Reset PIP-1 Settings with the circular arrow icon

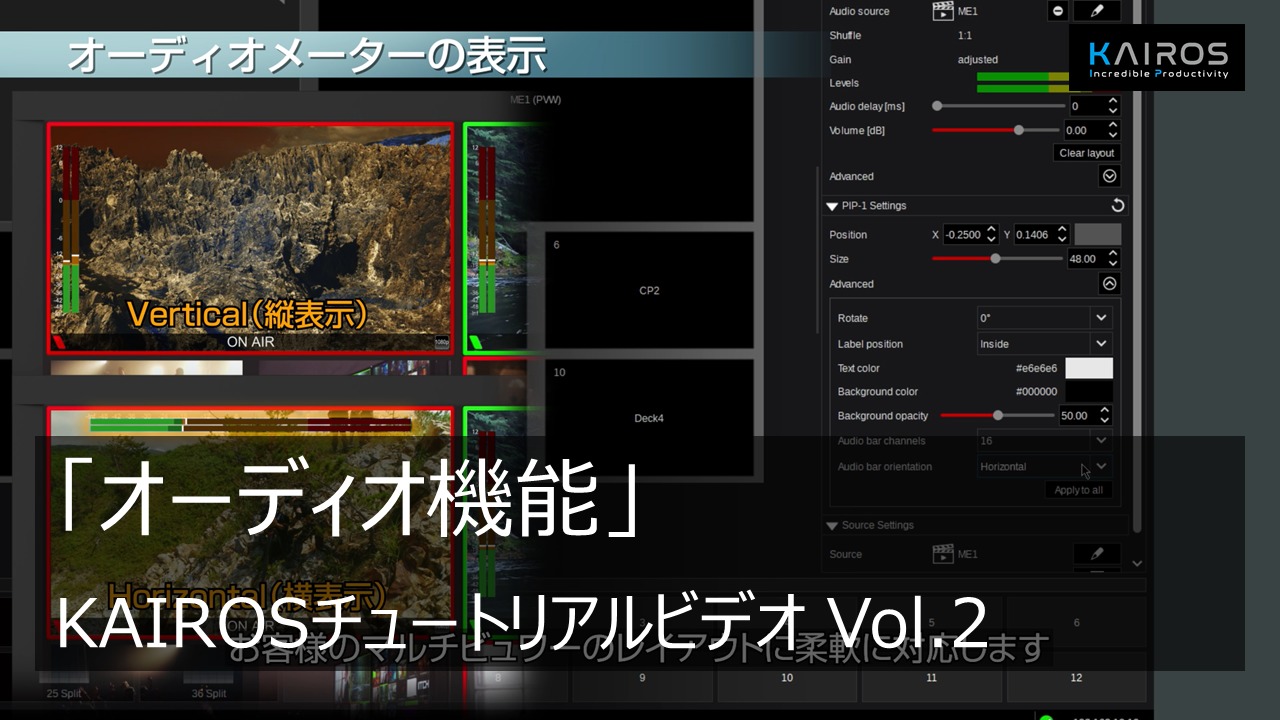pyautogui.click(x=1118, y=205)
